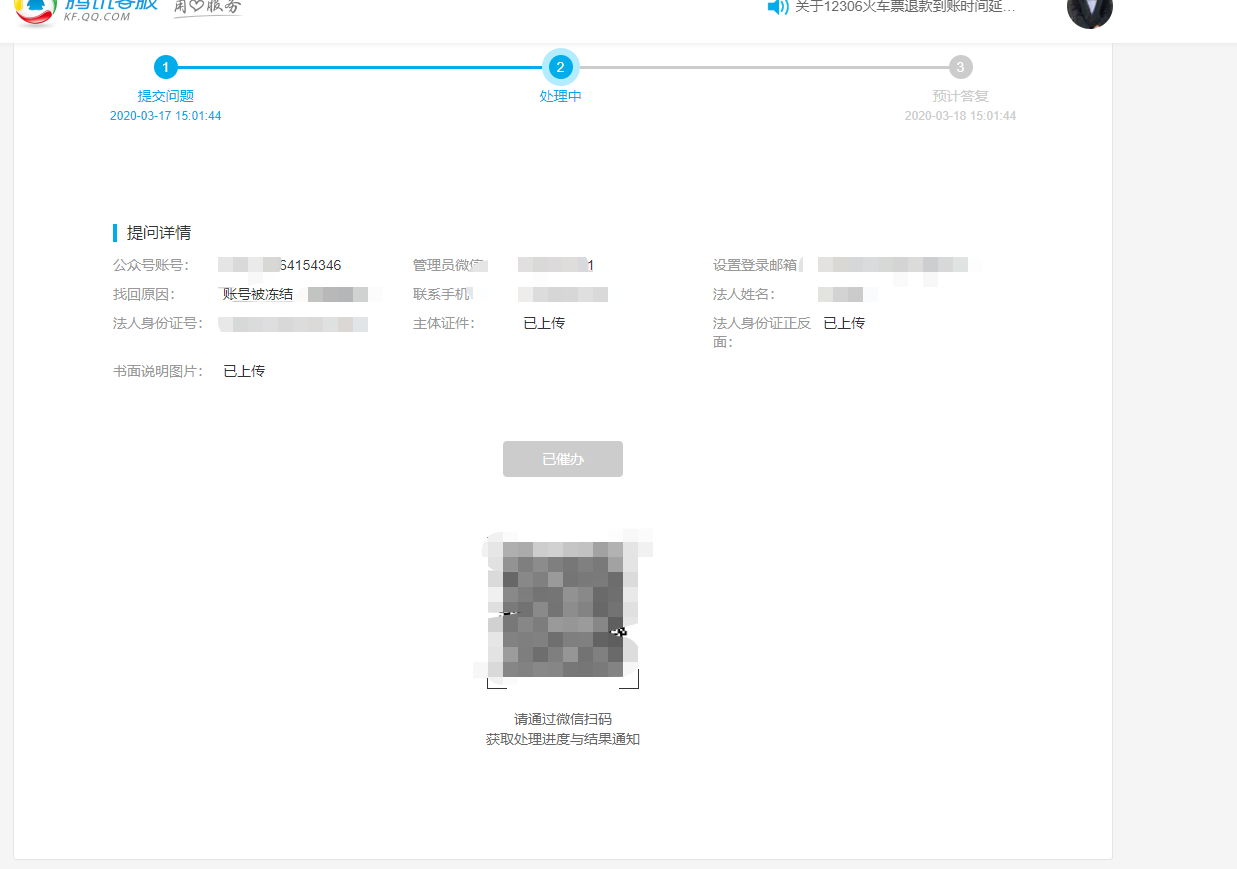The image size is (1237, 869).
Task: Select step 3 circle 预计答复
Action: click(960, 67)
